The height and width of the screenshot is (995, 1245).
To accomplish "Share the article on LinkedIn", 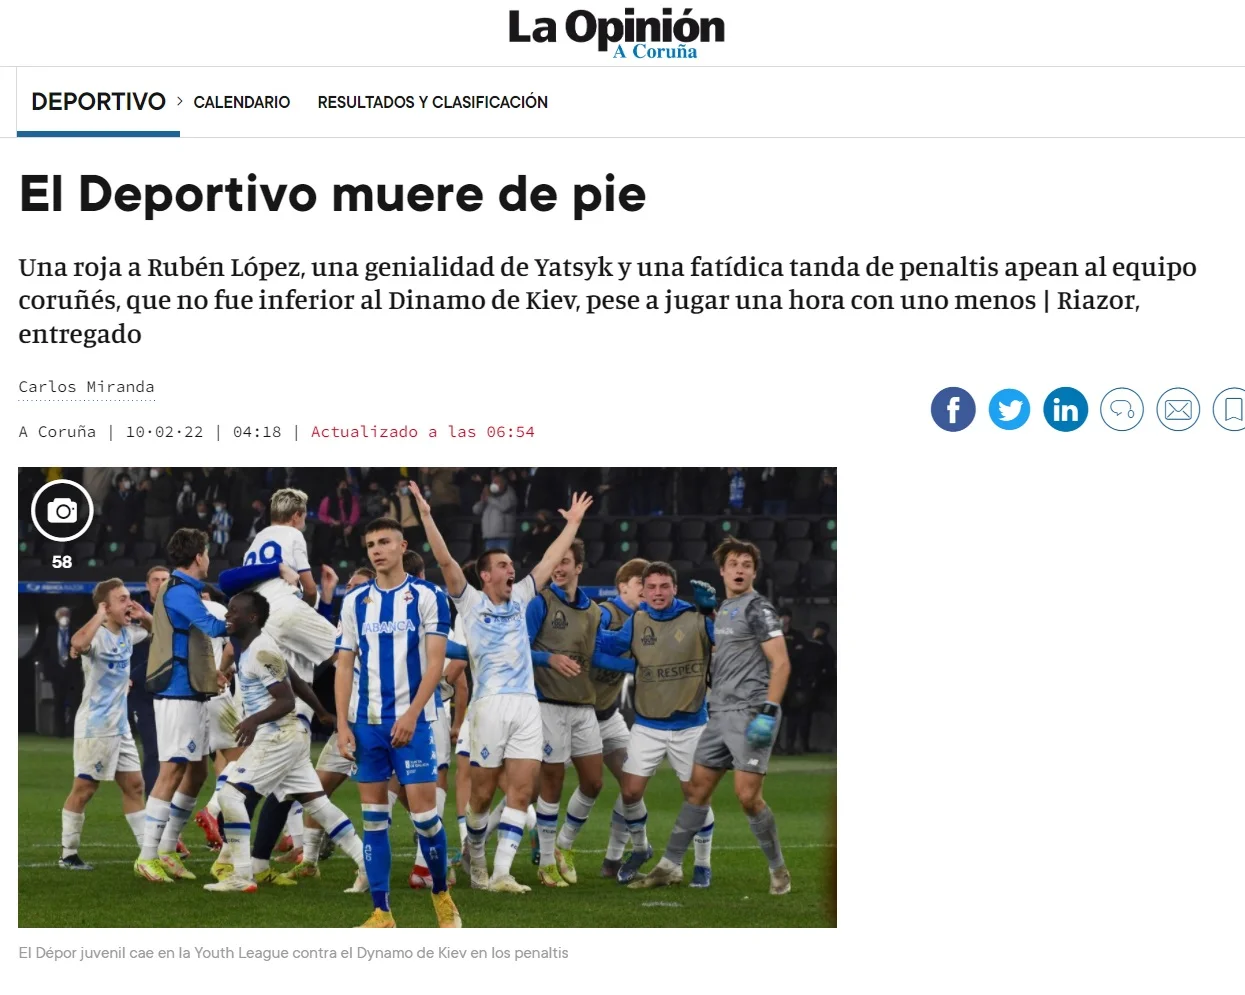I will tap(1065, 409).
